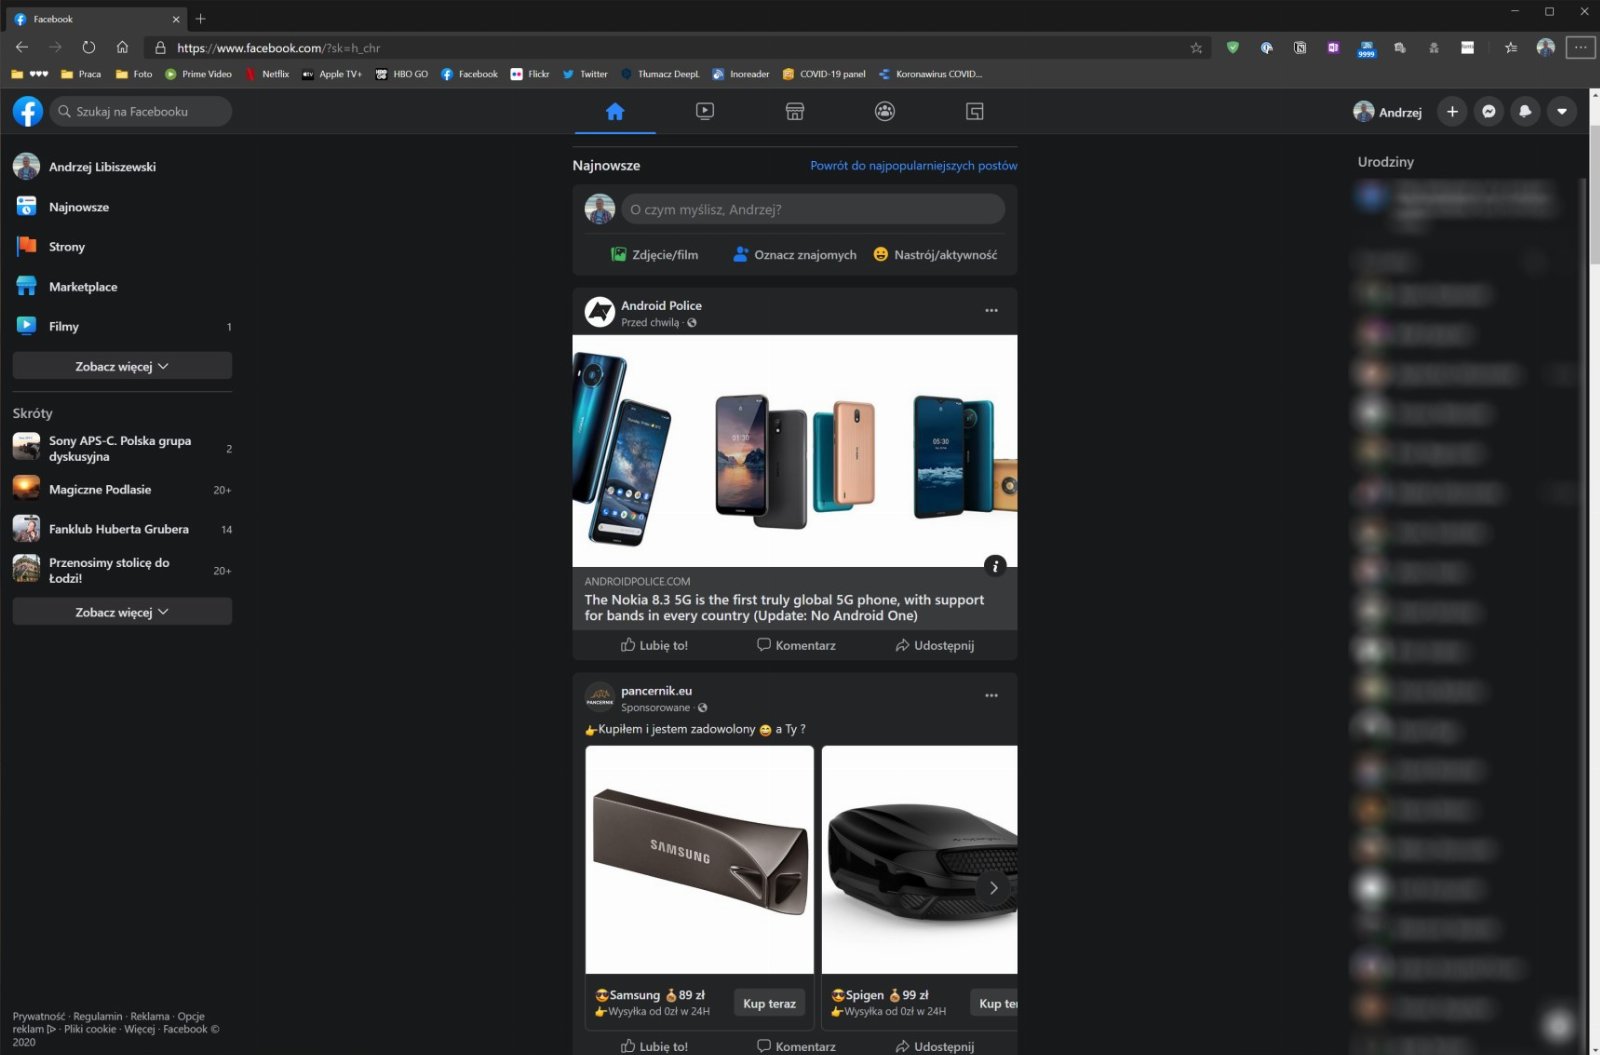Close the Facebook browser tab

click(176, 19)
